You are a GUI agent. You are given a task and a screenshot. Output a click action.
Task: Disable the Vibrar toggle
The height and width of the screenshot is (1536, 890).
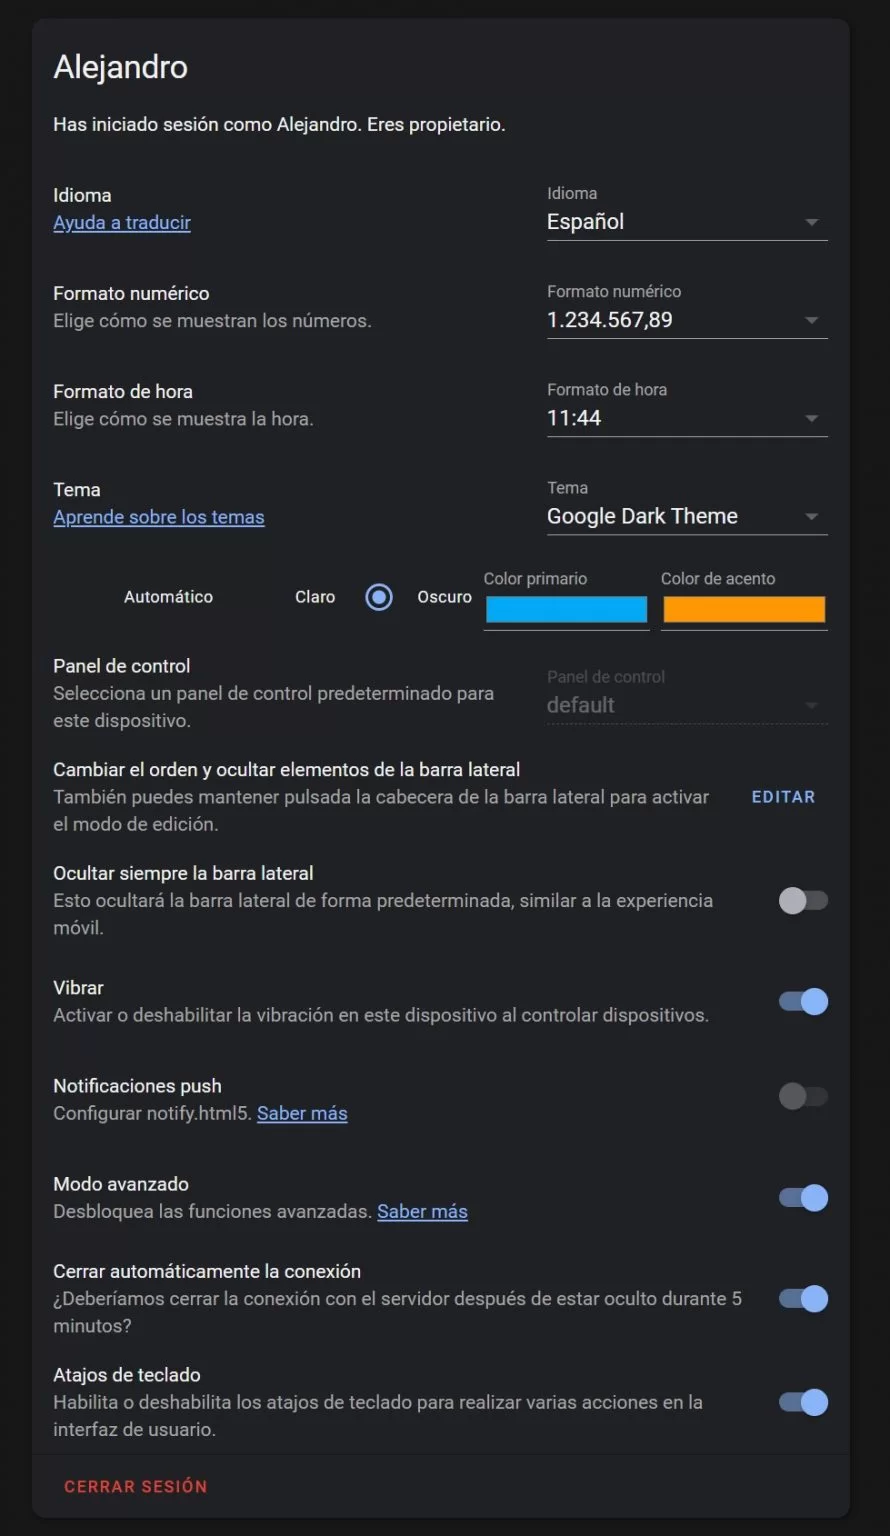(x=803, y=1001)
